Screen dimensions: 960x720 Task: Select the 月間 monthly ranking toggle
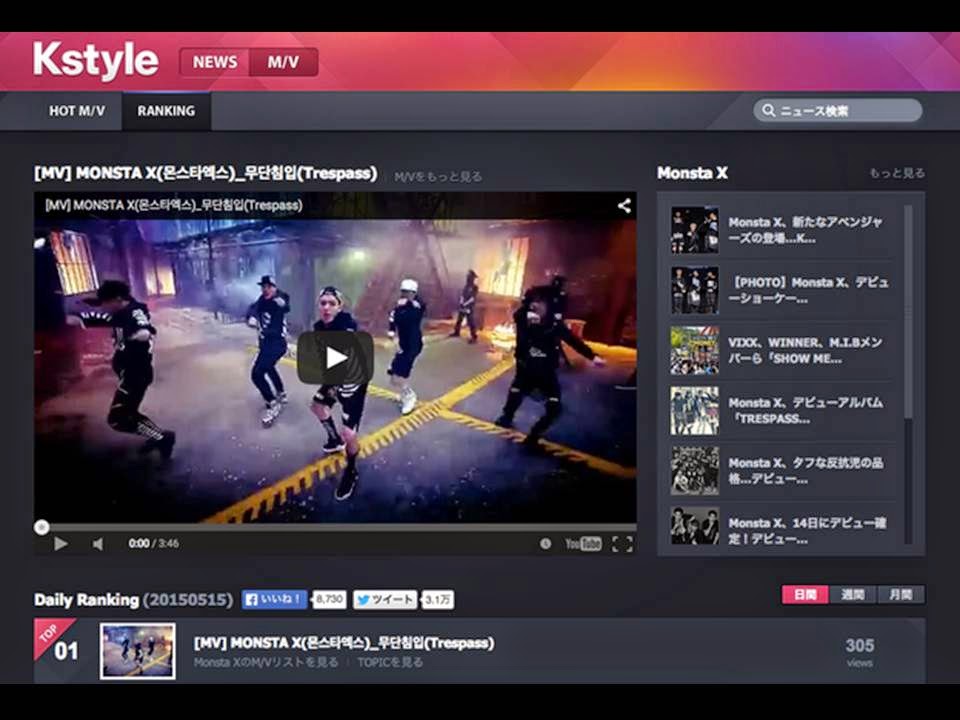tap(901, 594)
